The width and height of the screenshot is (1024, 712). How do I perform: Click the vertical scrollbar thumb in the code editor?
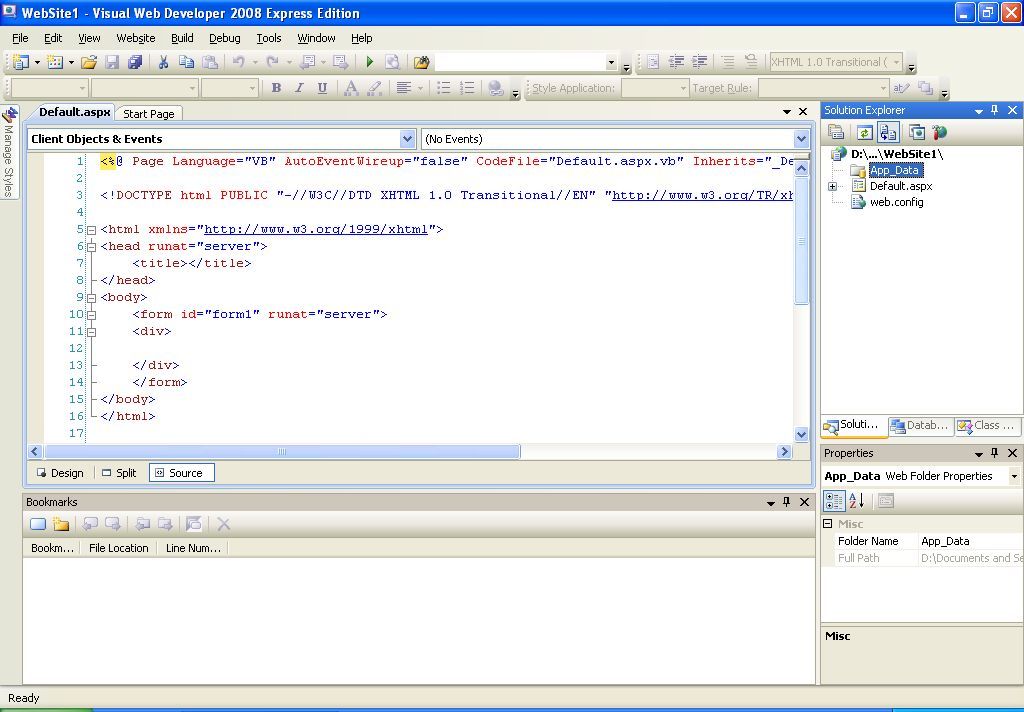pos(801,241)
